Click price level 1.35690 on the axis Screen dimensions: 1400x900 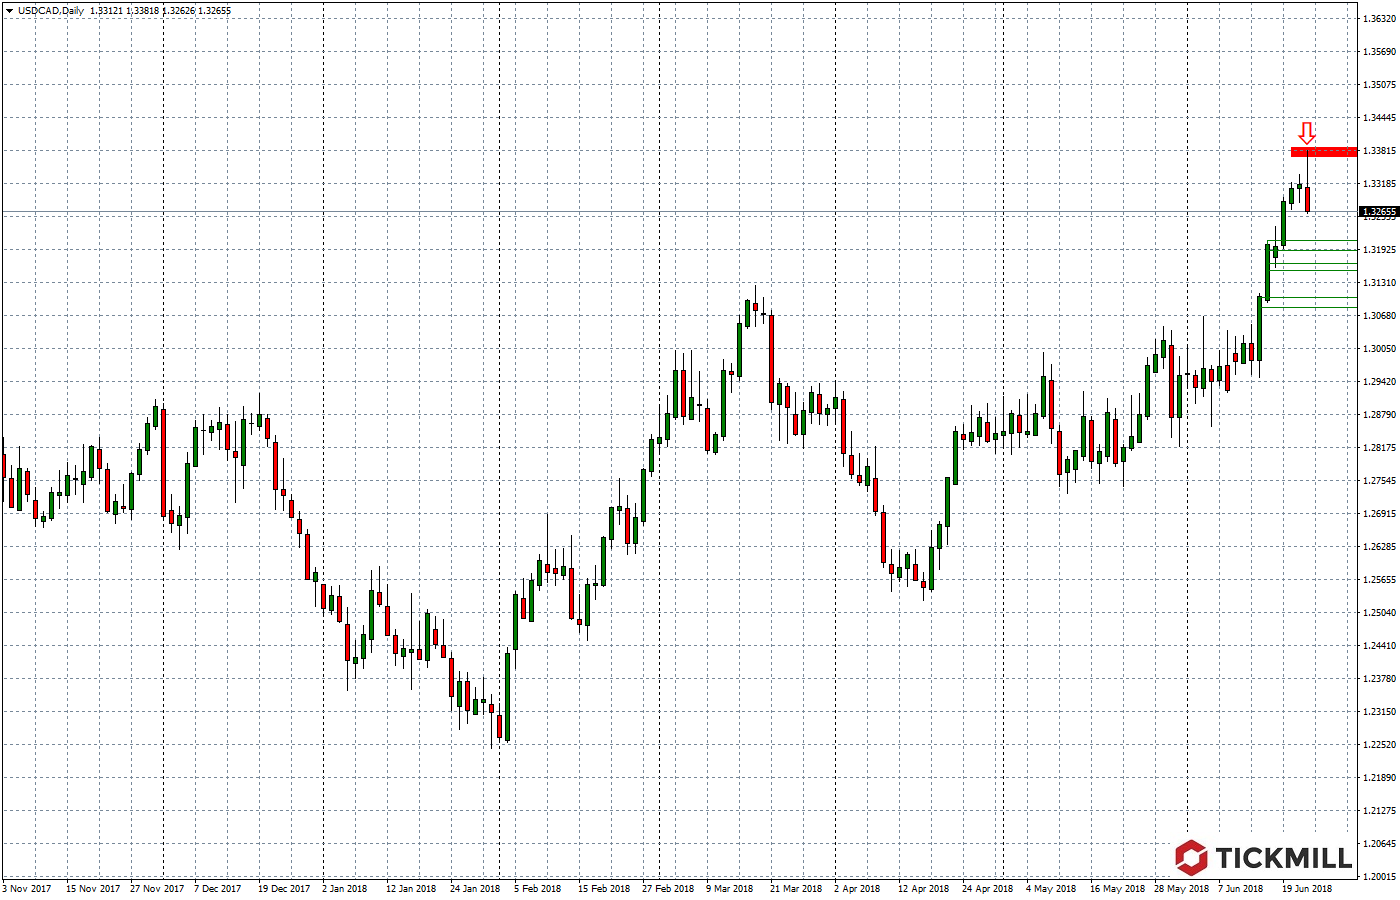click(x=1380, y=52)
